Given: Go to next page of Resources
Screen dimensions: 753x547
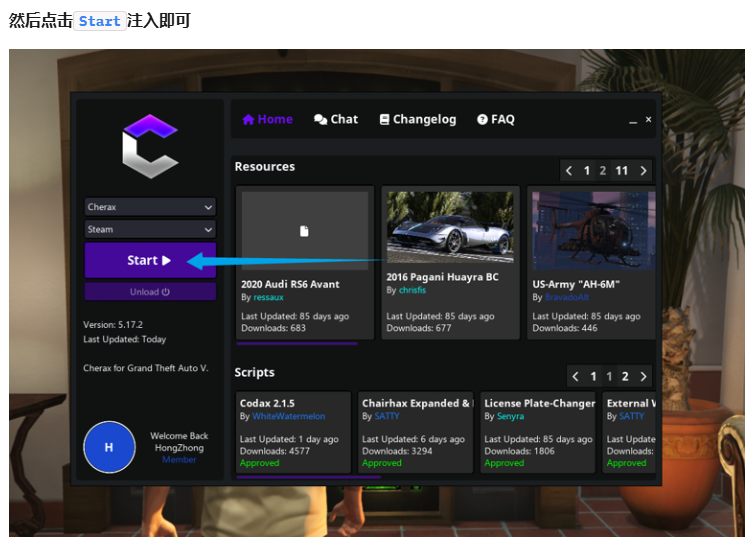Looking at the screenshot, I should (643, 171).
